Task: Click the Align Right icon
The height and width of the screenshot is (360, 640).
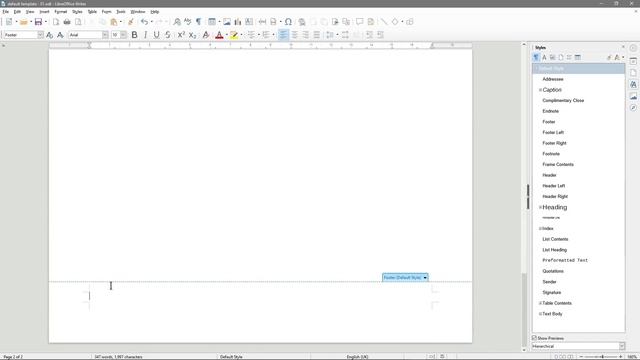Action: pos(306,35)
